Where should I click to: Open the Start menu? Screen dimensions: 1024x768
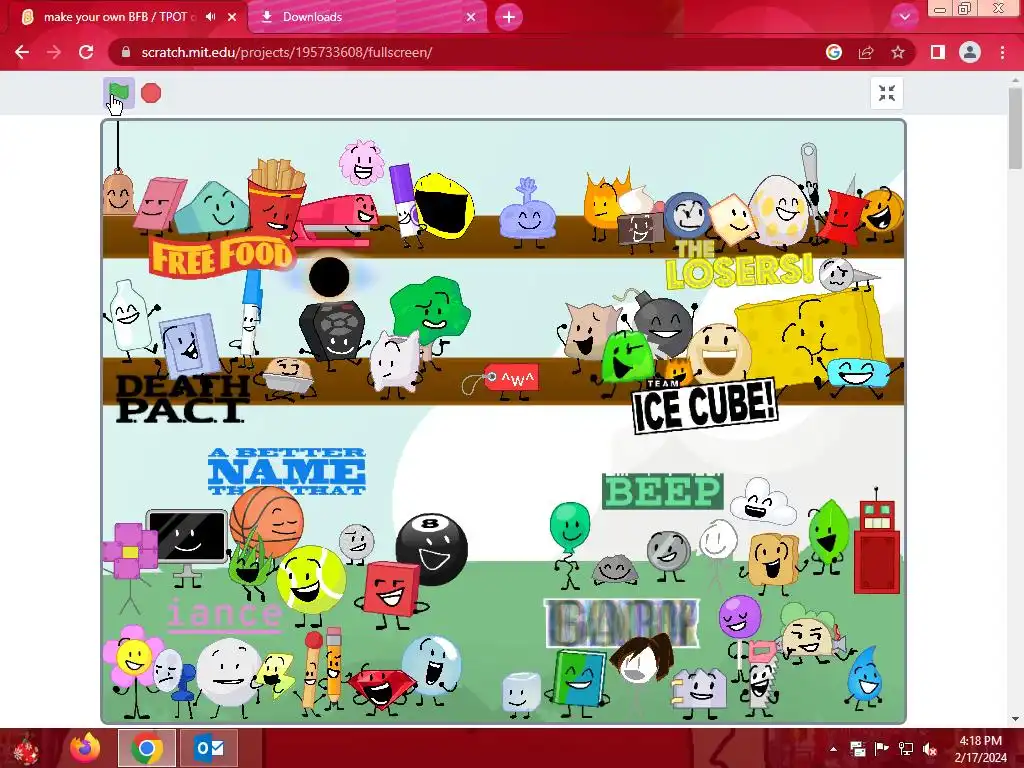click(26, 748)
